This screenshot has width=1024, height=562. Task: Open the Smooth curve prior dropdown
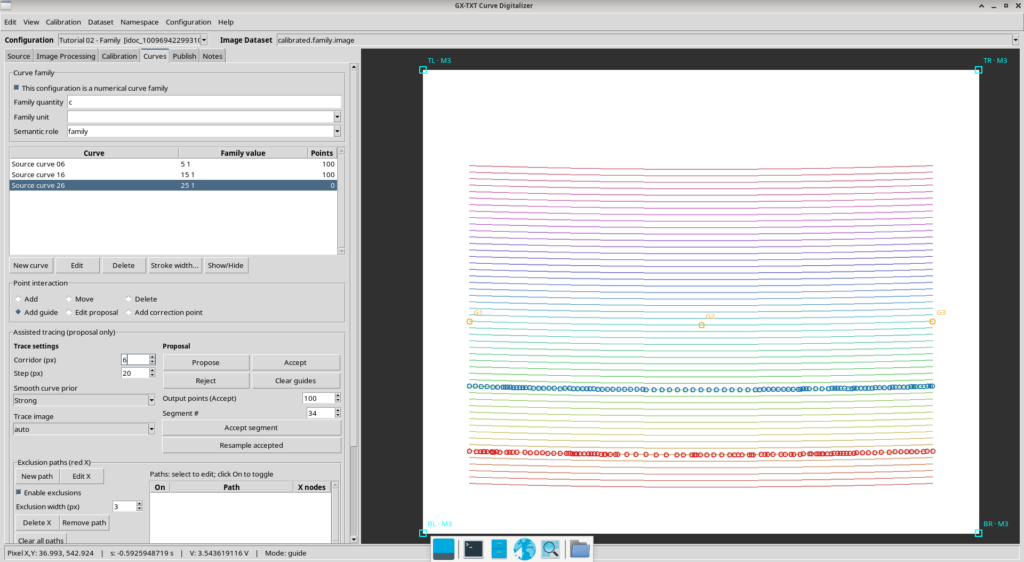151,400
